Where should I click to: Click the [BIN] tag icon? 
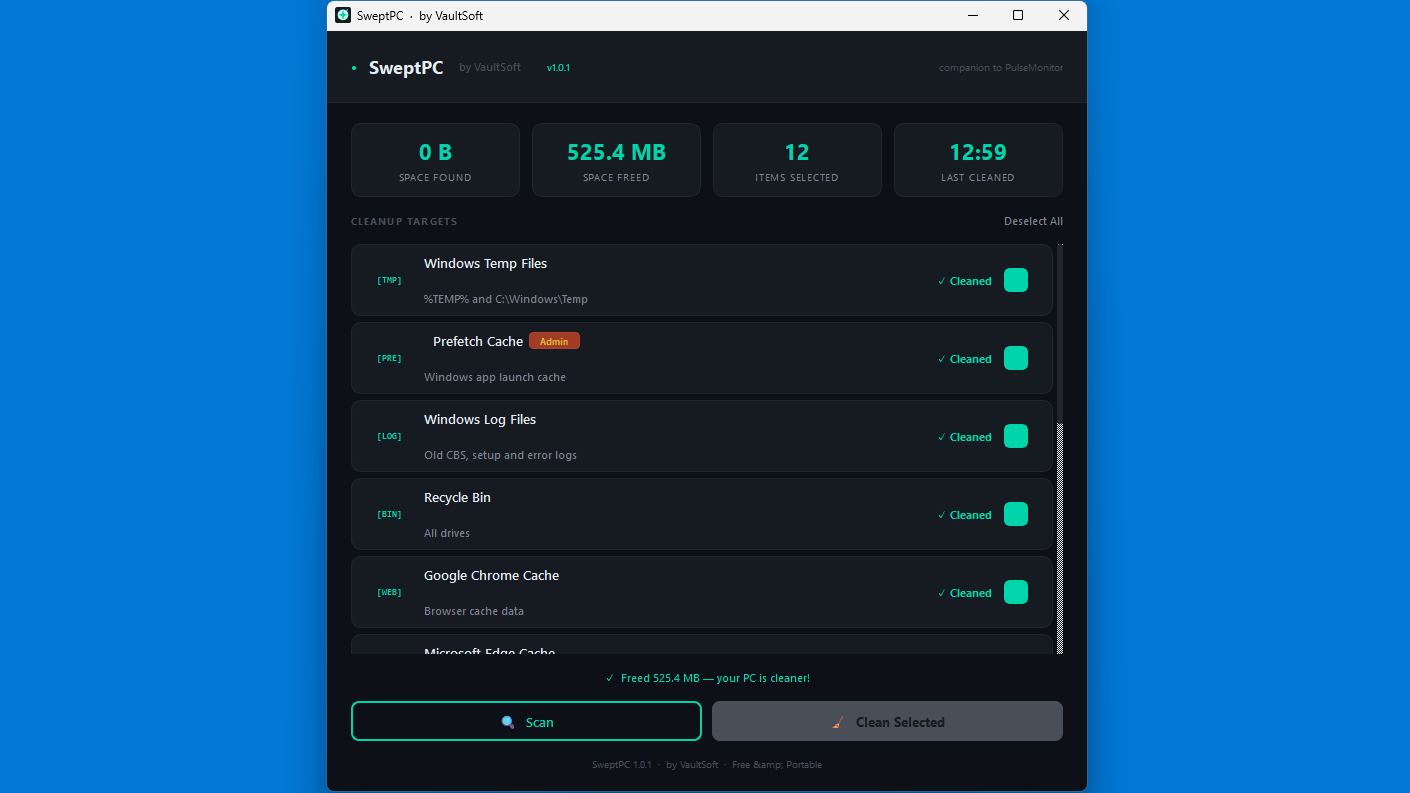pos(389,514)
